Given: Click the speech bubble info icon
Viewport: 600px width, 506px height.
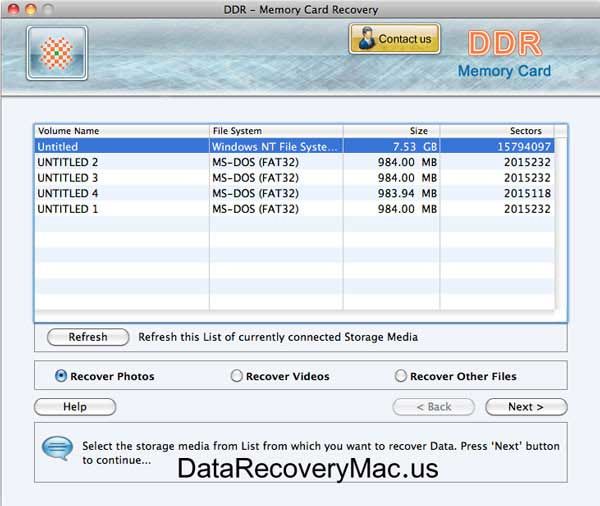Looking at the screenshot, I should [57, 448].
